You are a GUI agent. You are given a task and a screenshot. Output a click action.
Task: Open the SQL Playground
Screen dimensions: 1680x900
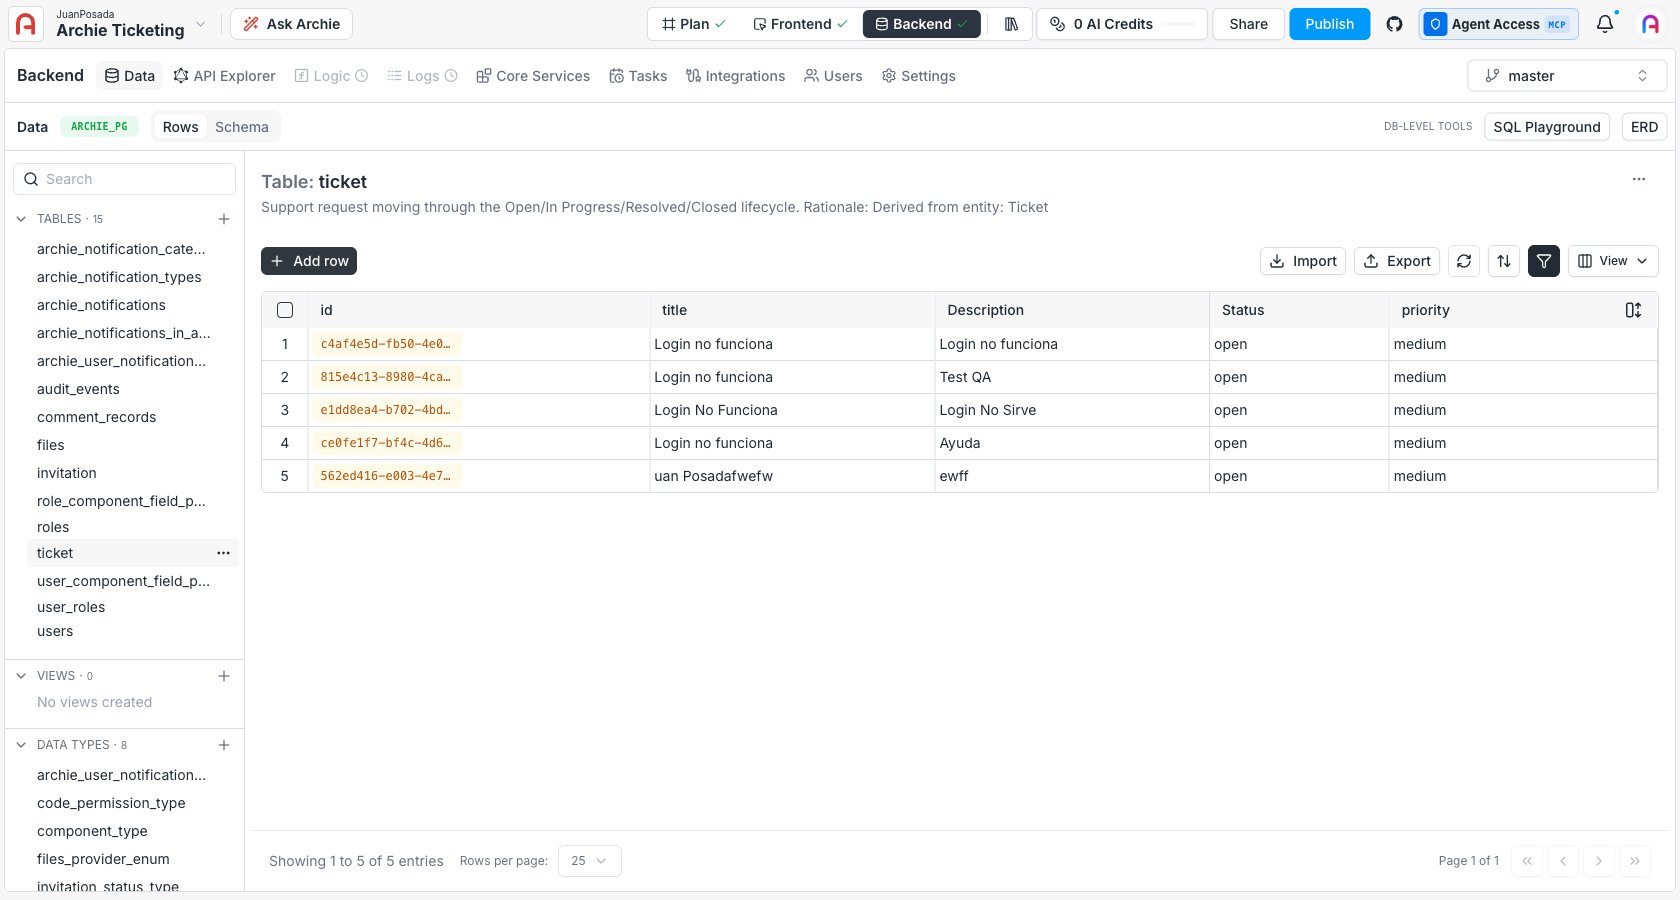(x=1547, y=127)
